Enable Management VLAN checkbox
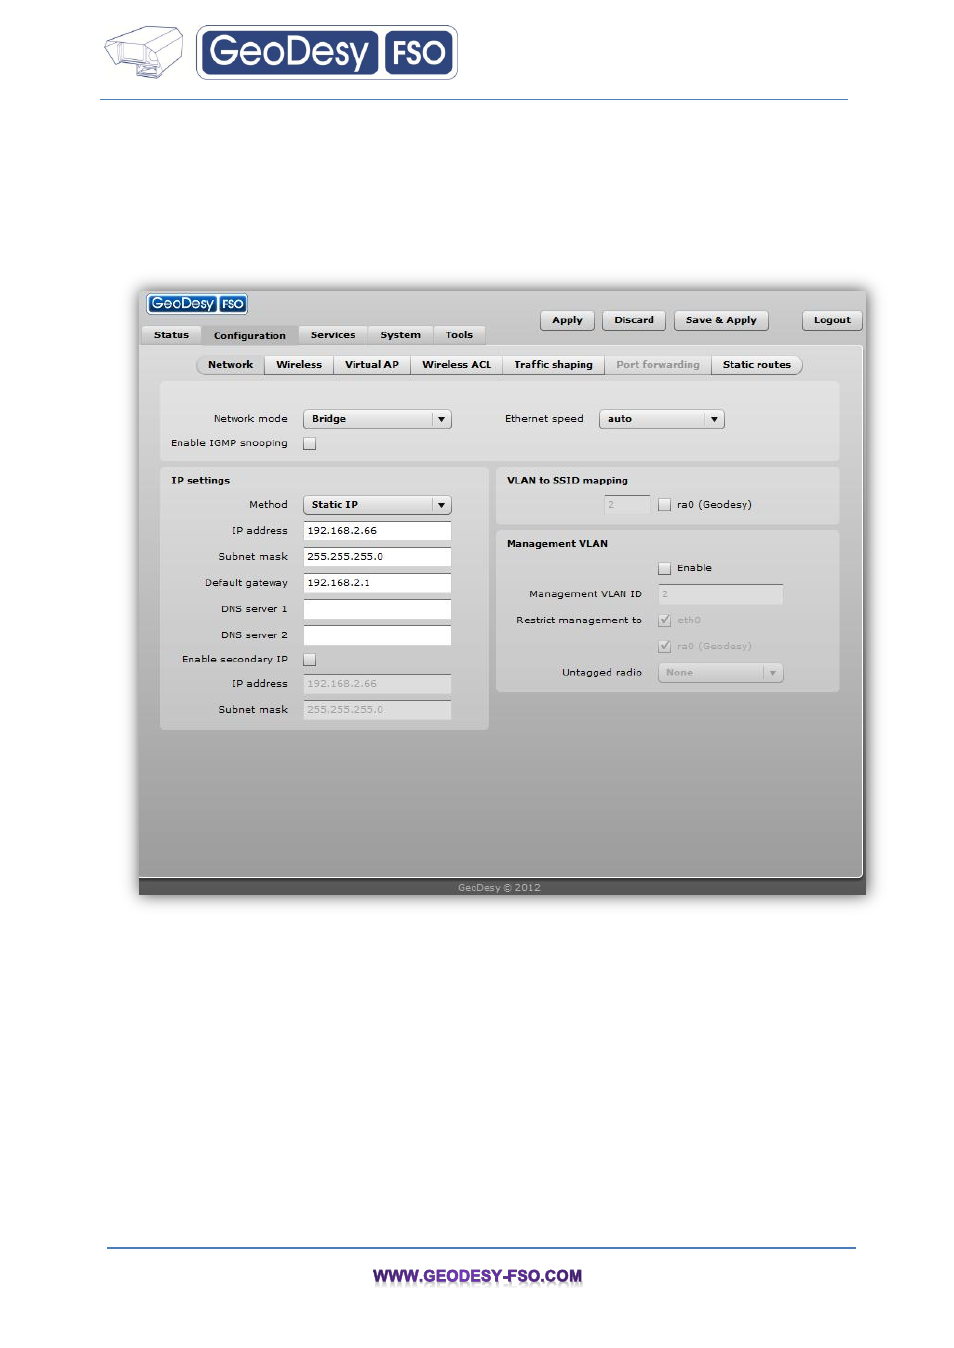 tap(664, 568)
